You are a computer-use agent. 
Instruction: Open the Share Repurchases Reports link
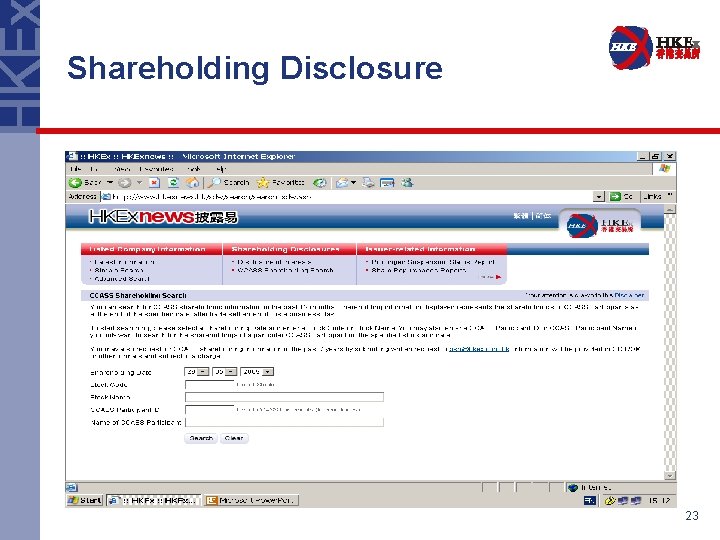[x=418, y=270]
